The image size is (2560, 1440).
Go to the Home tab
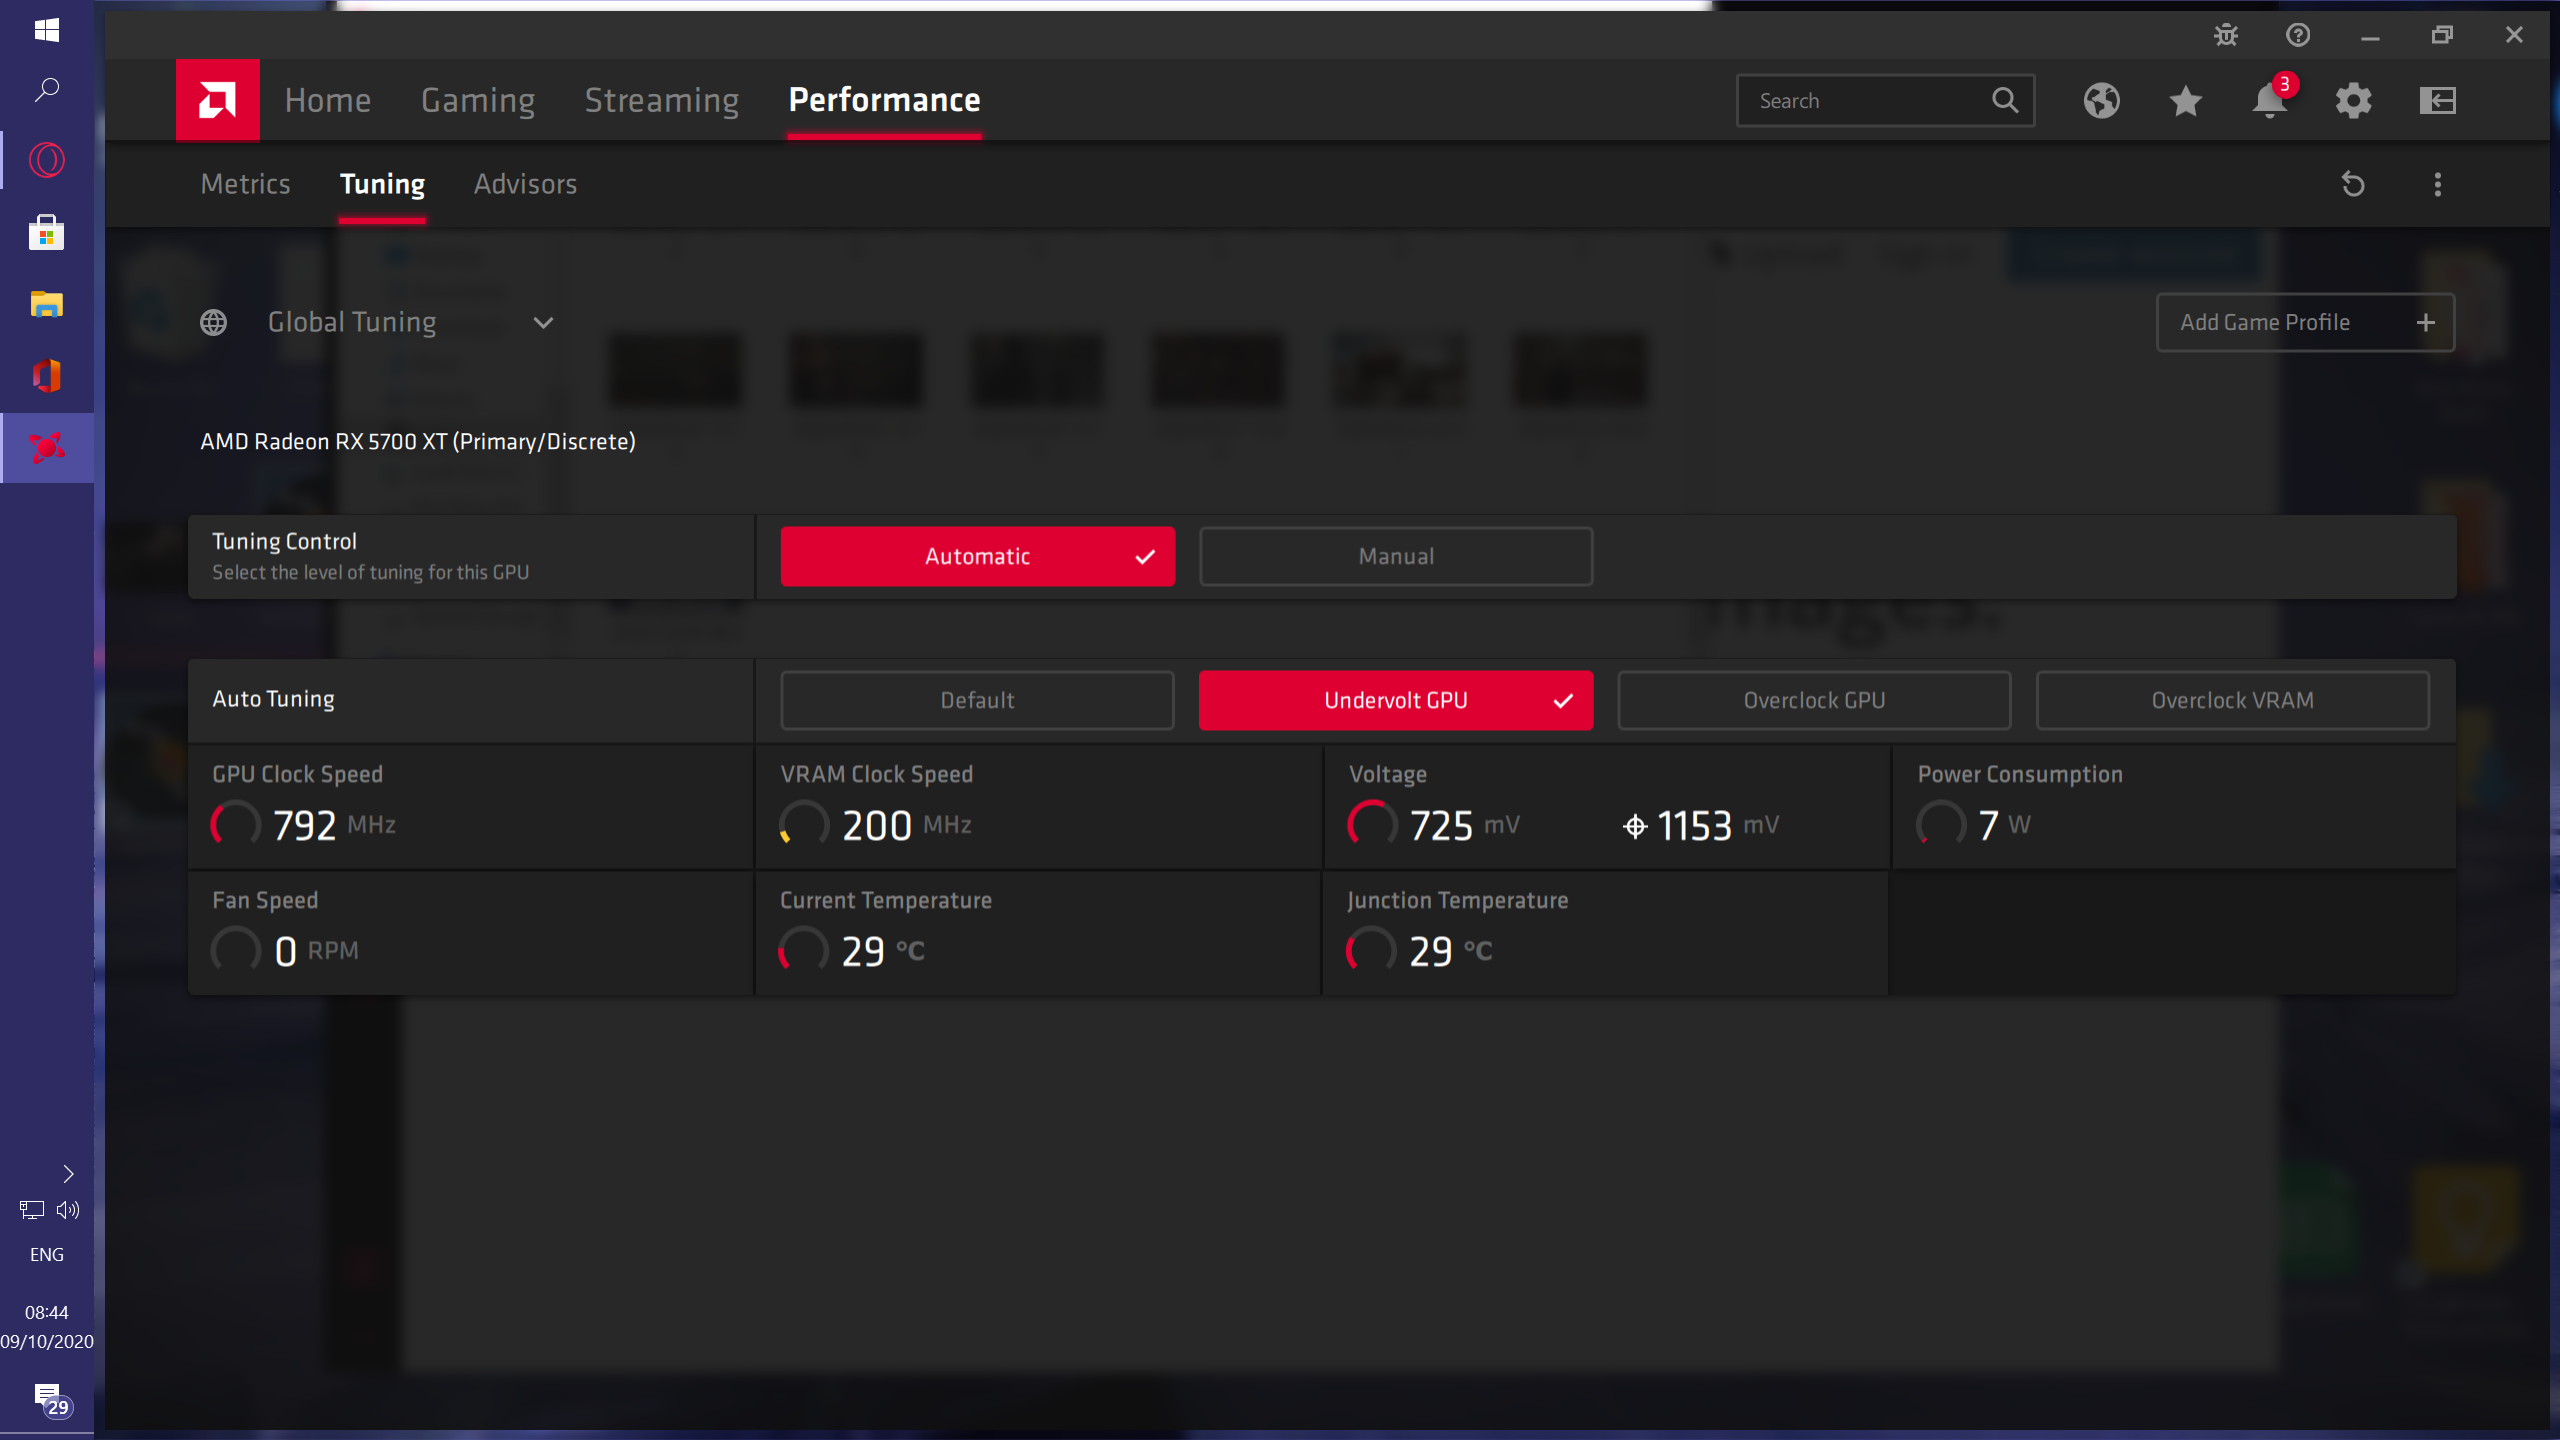[328, 100]
